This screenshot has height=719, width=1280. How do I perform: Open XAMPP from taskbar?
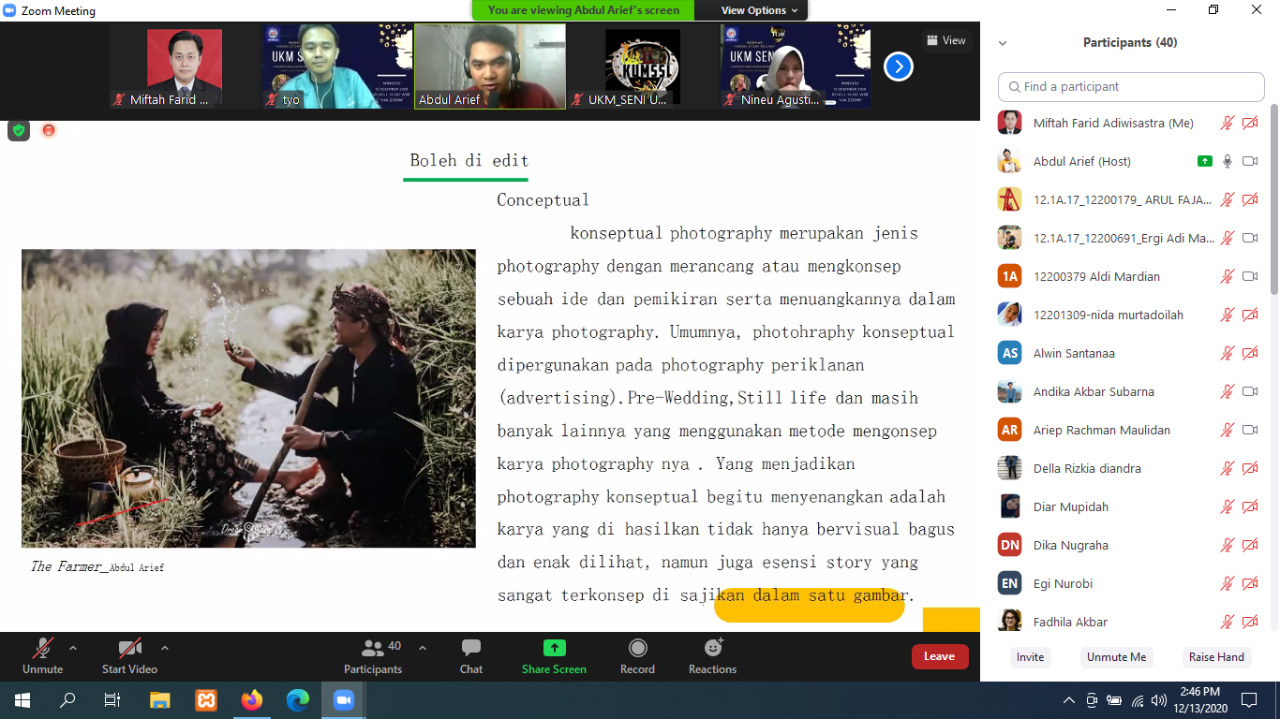click(x=206, y=700)
